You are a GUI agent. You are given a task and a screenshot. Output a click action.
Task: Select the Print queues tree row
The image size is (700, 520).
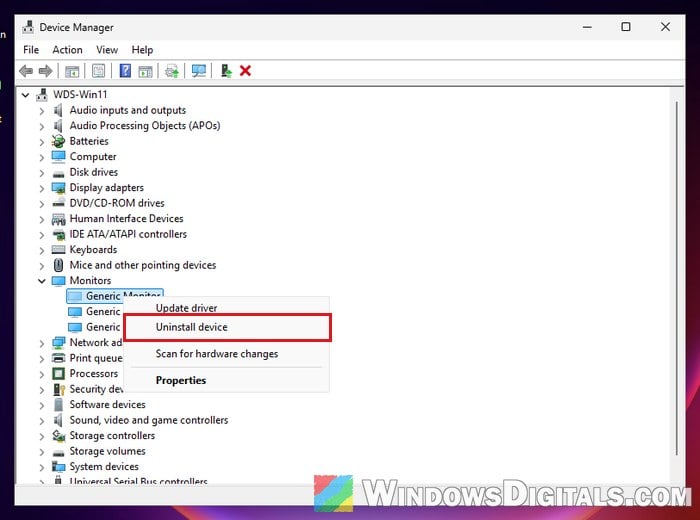coord(87,358)
